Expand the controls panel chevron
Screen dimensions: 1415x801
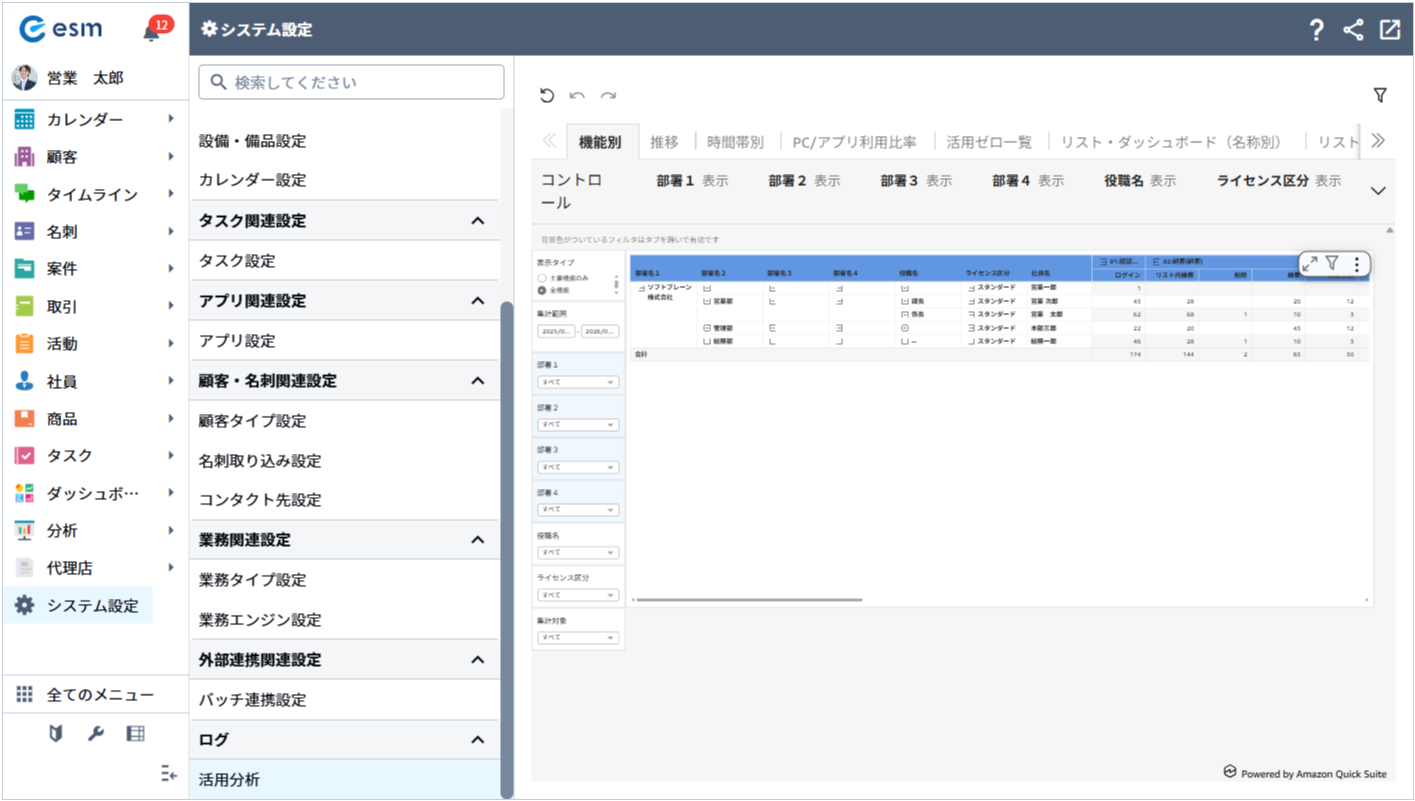1378,191
